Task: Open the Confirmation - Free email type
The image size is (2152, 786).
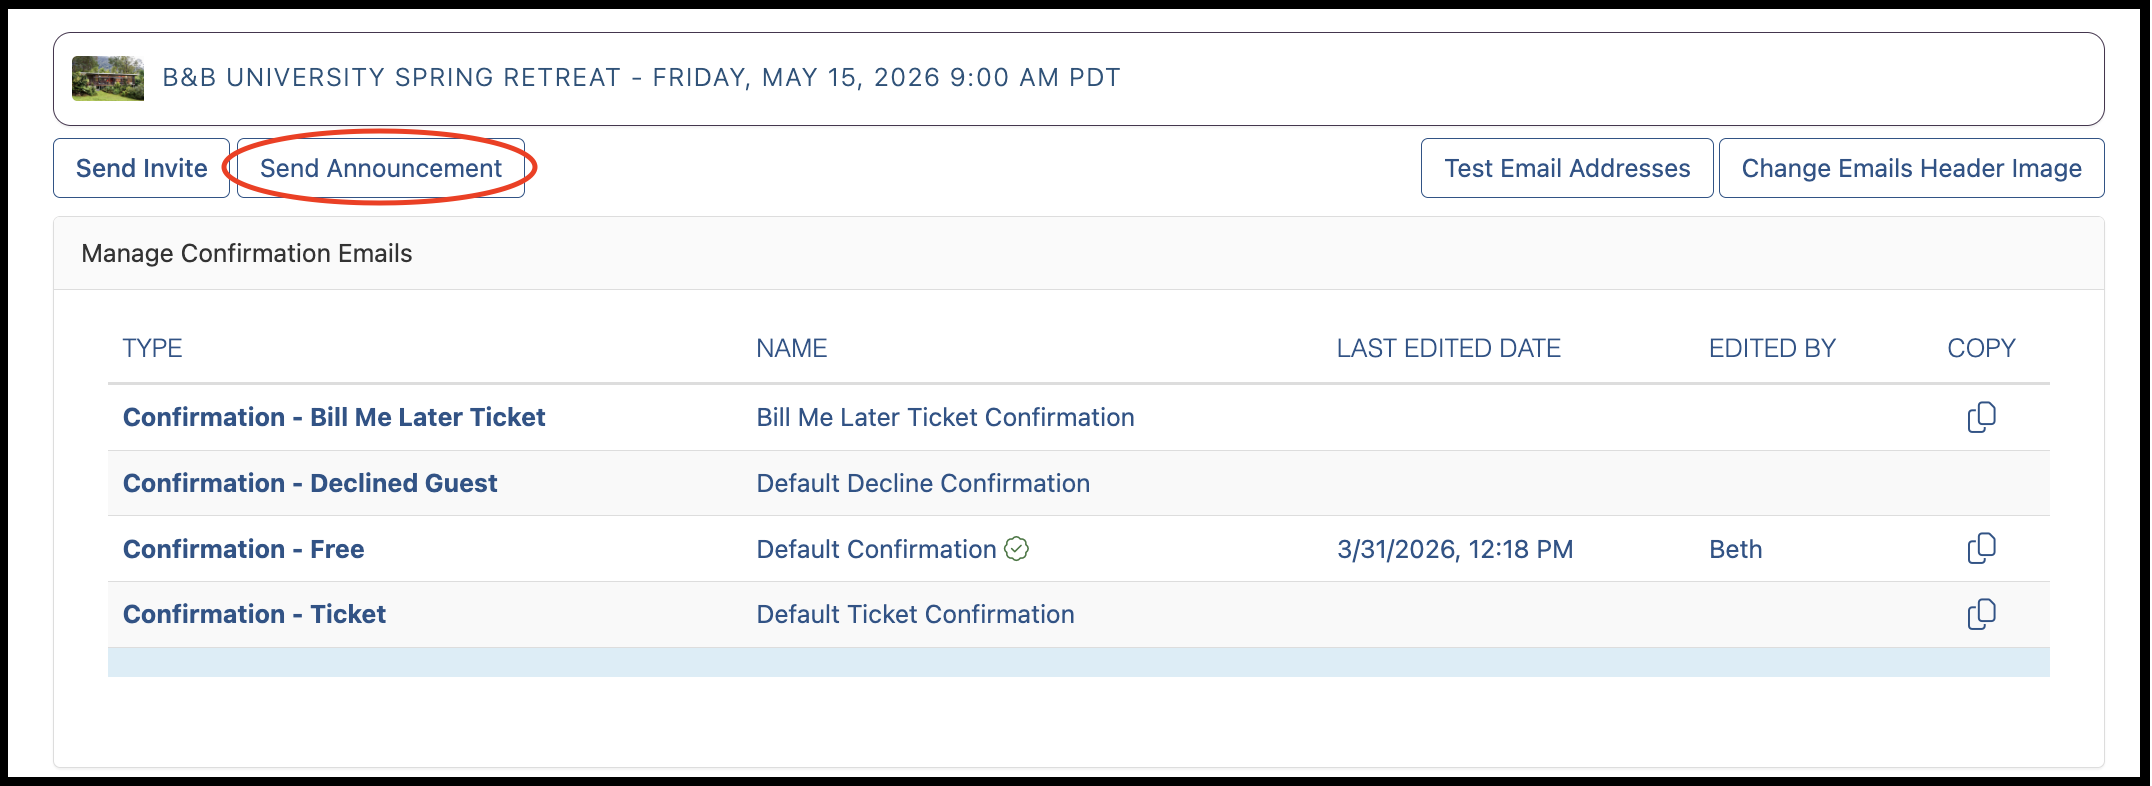Action: [x=243, y=549]
